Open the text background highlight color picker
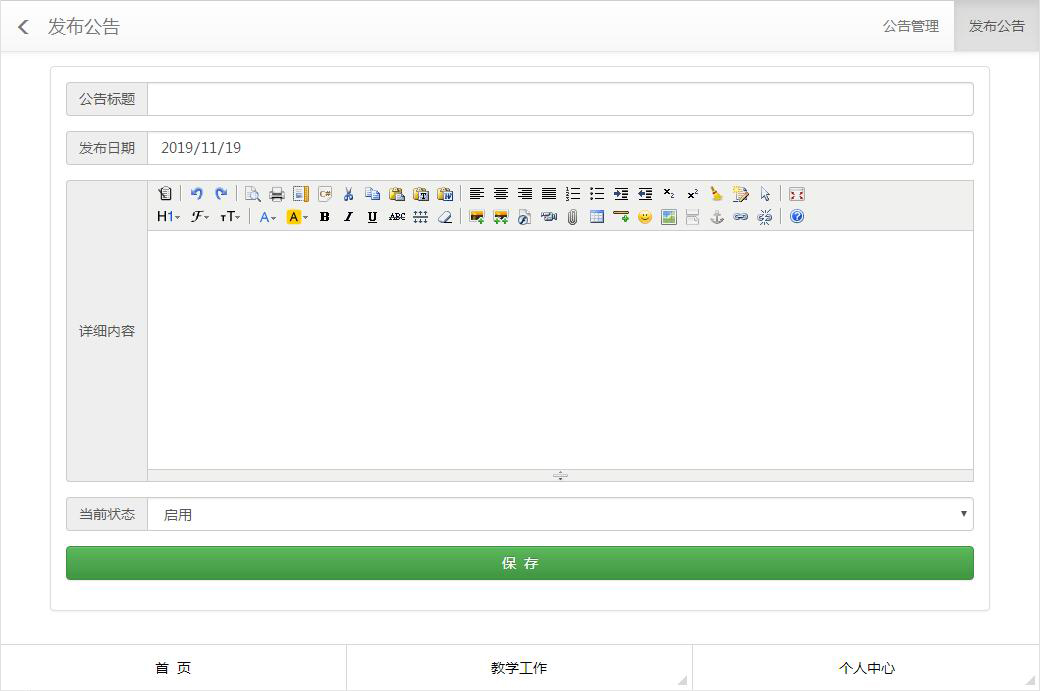 click(x=297, y=217)
